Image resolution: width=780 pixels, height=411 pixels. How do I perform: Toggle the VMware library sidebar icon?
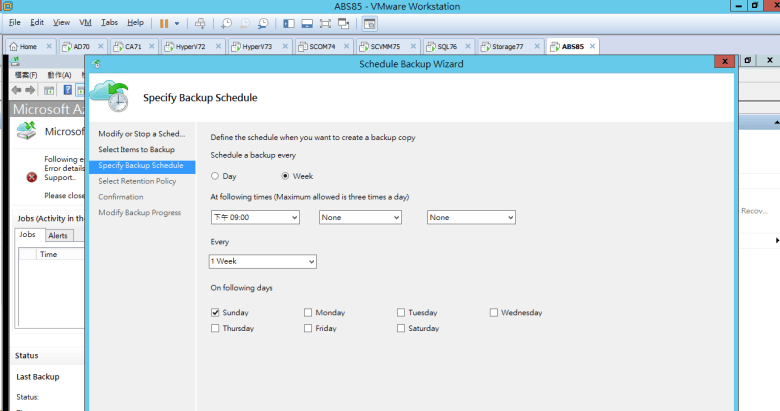point(289,22)
